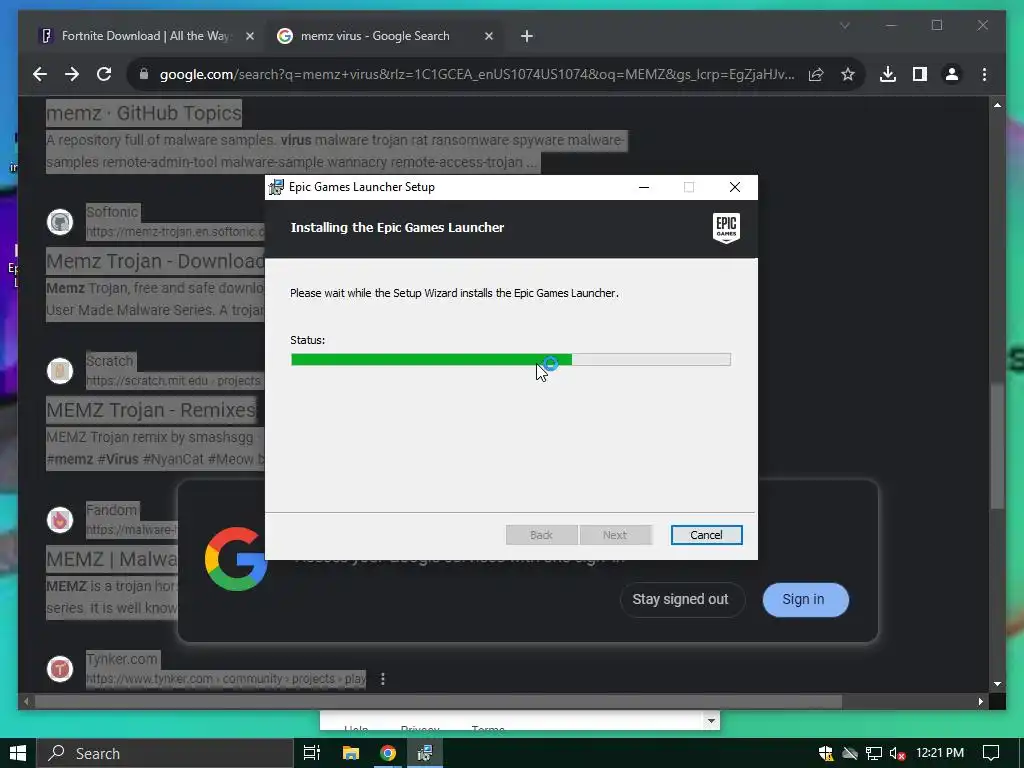Open memz GitHub Topics result
1024x768 pixels.
[144, 113]
